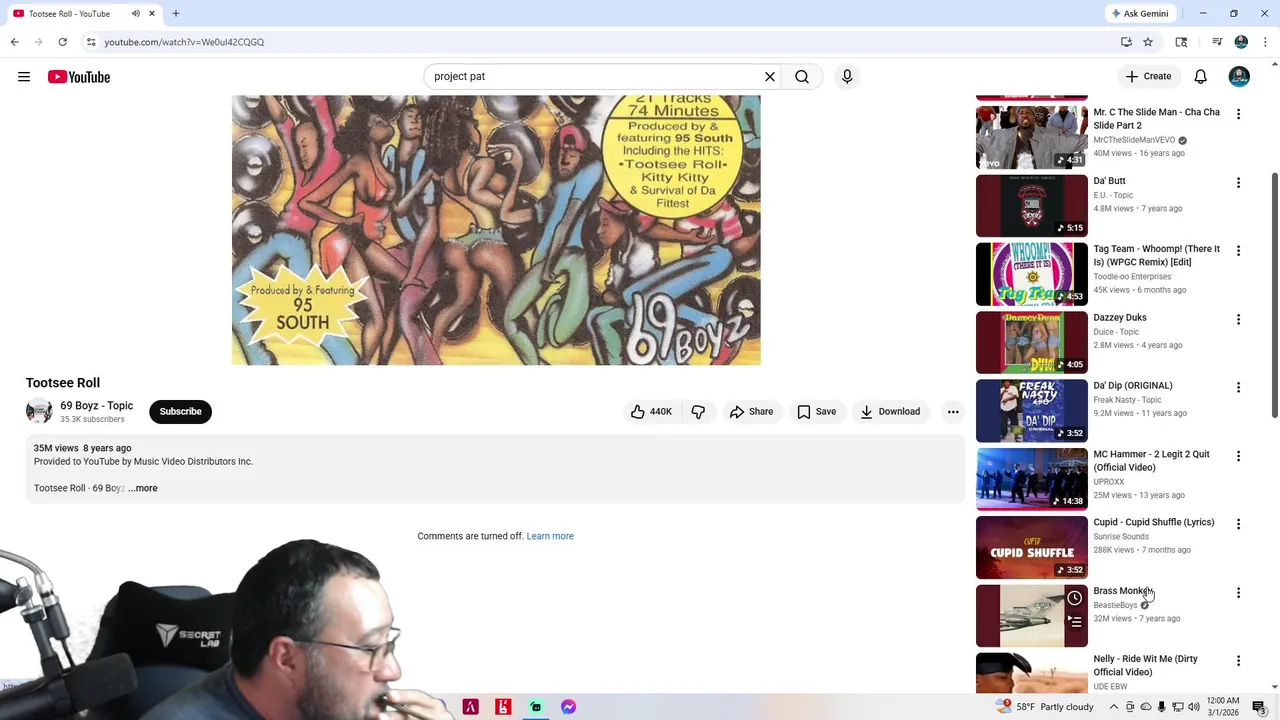
Task: Click the search magnifier button
Action: pyautogui.click(x=802, y=77)
